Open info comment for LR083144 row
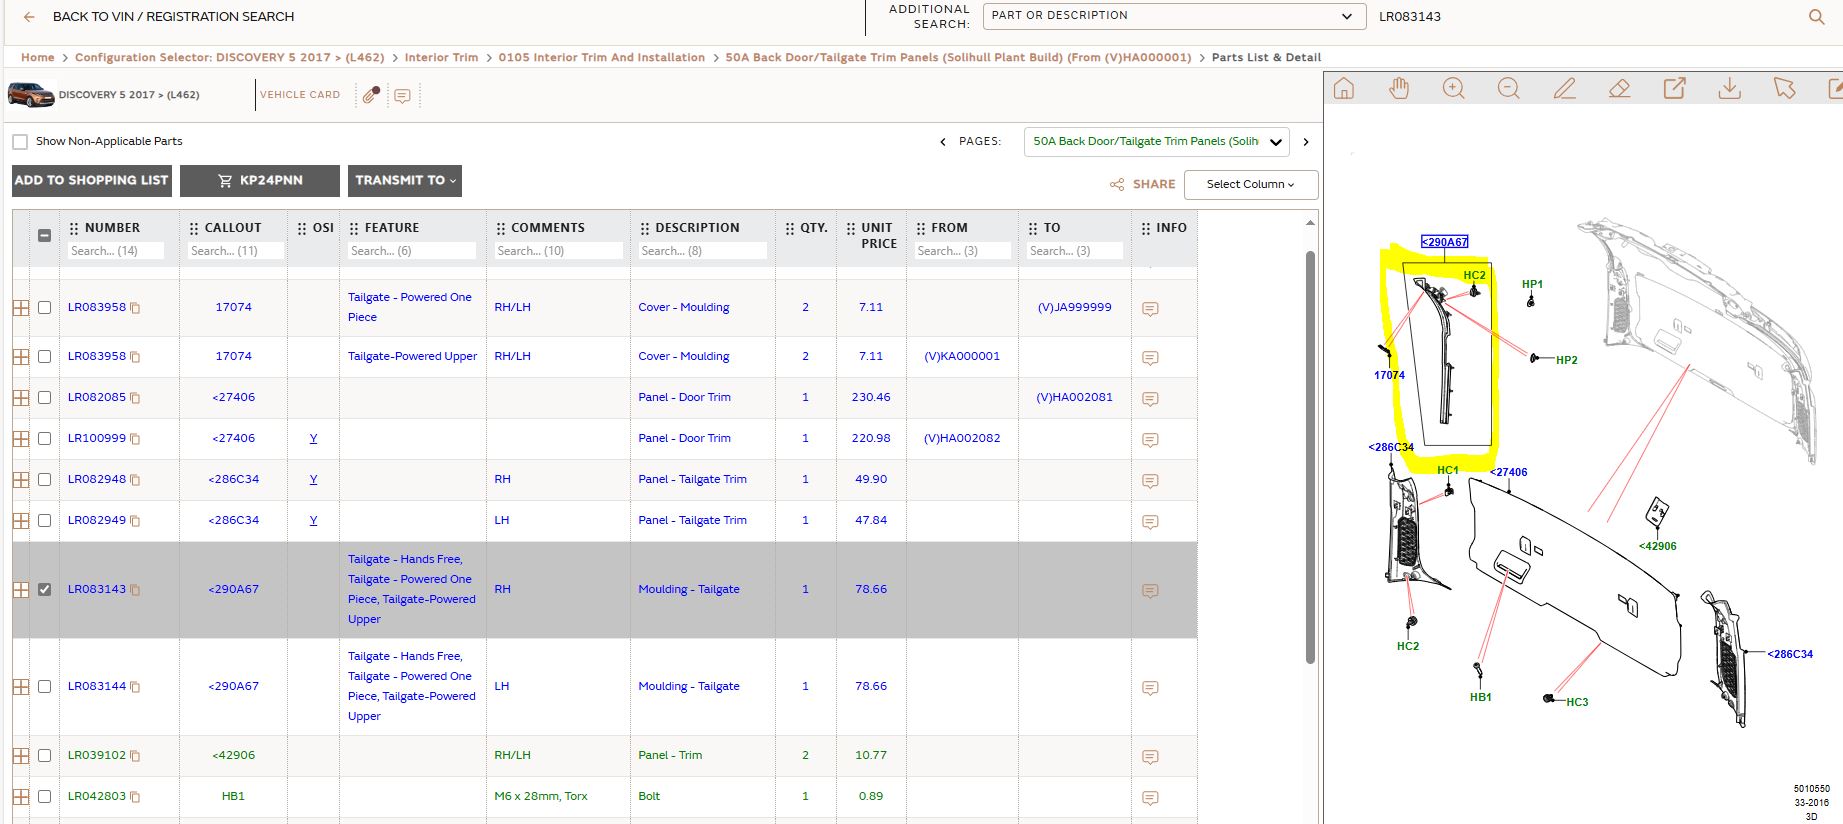Viewport: 1843px width, 824px height. tap(1150, 688)
